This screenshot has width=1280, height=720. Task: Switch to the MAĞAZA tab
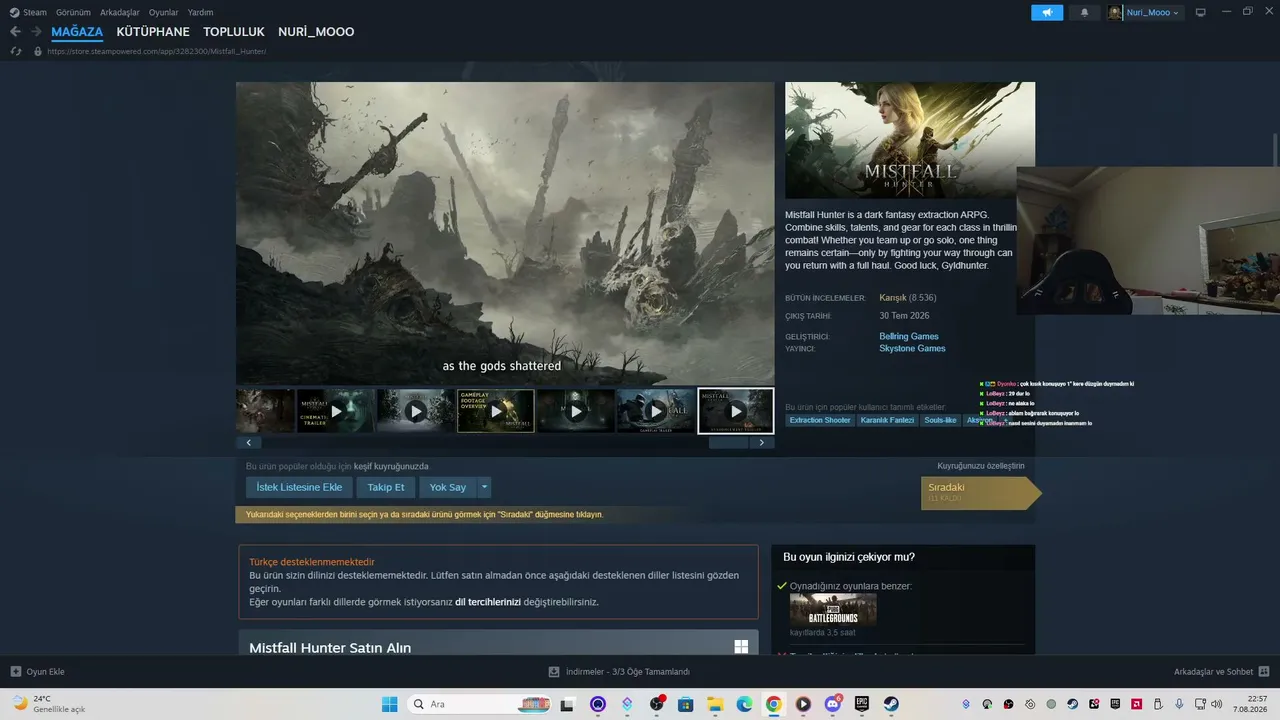coord(77,32)
